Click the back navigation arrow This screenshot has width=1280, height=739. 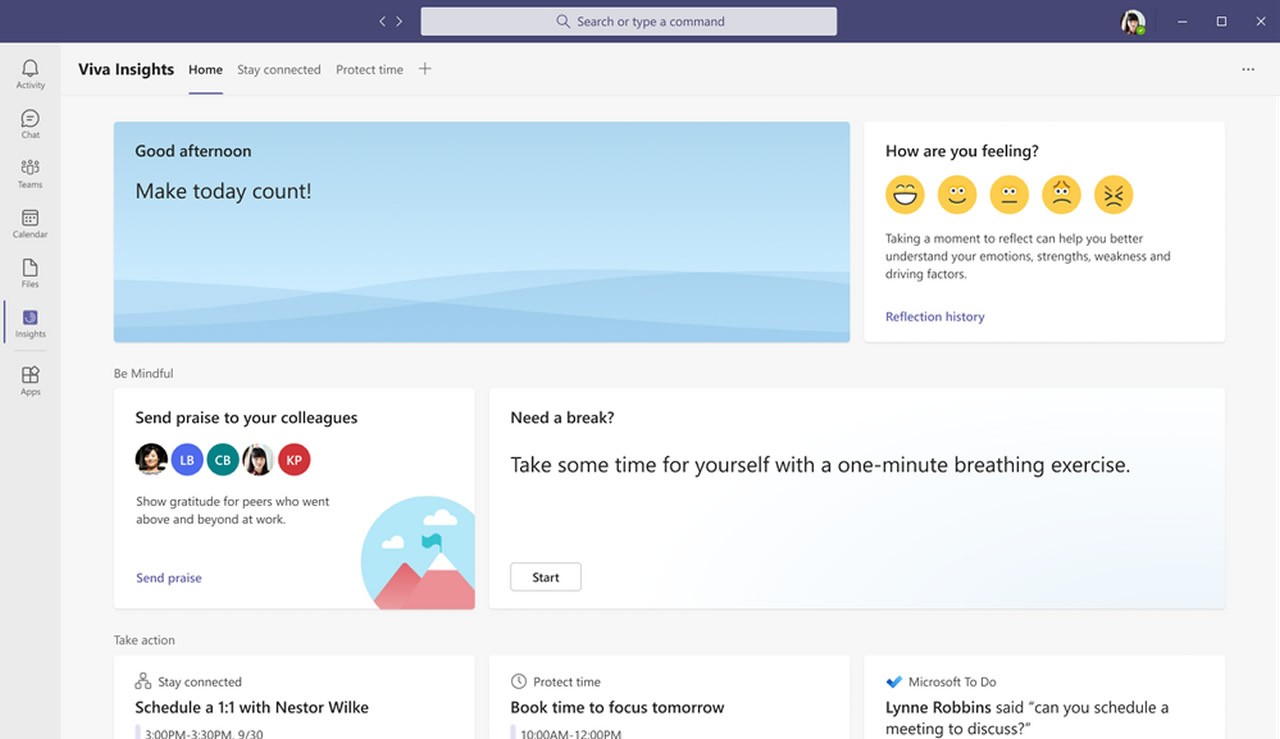[381, 19]
